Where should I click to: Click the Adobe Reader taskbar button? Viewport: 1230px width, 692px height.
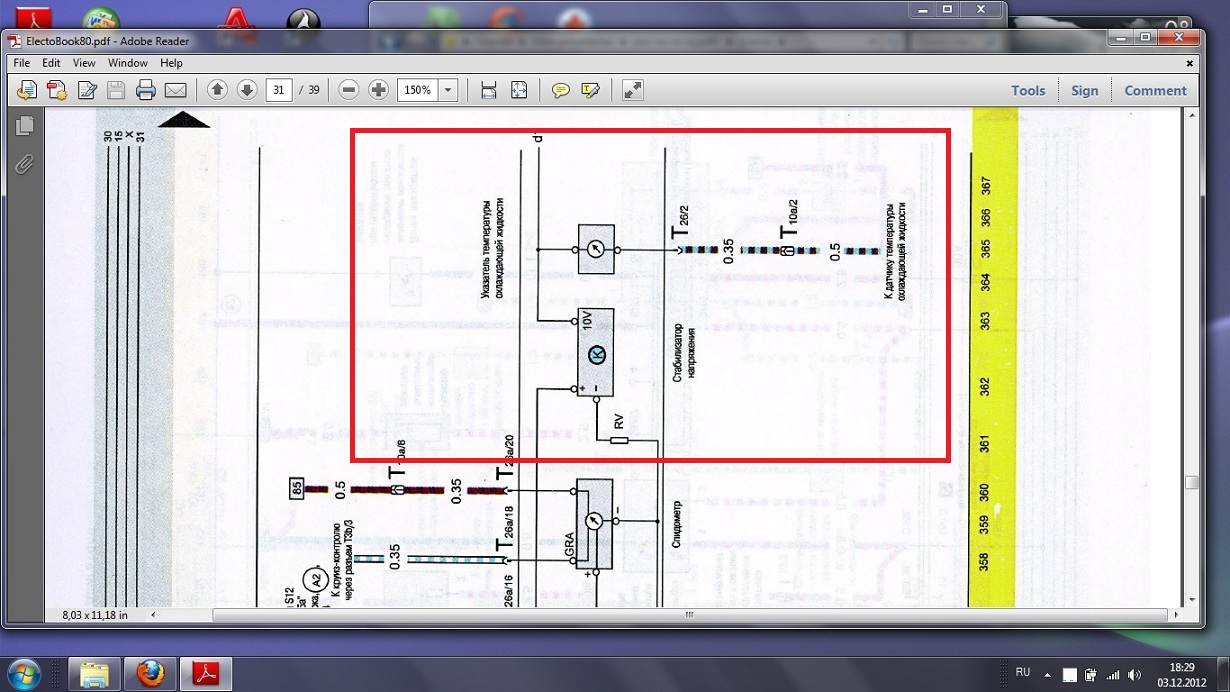[206, 672]
